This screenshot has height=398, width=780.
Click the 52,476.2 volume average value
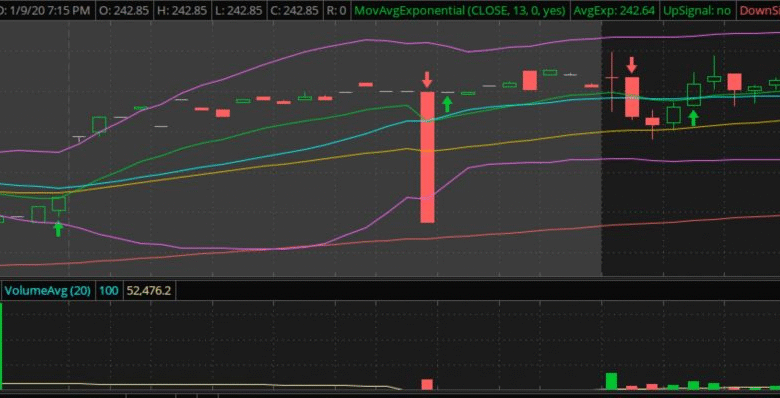click(149, 291)
